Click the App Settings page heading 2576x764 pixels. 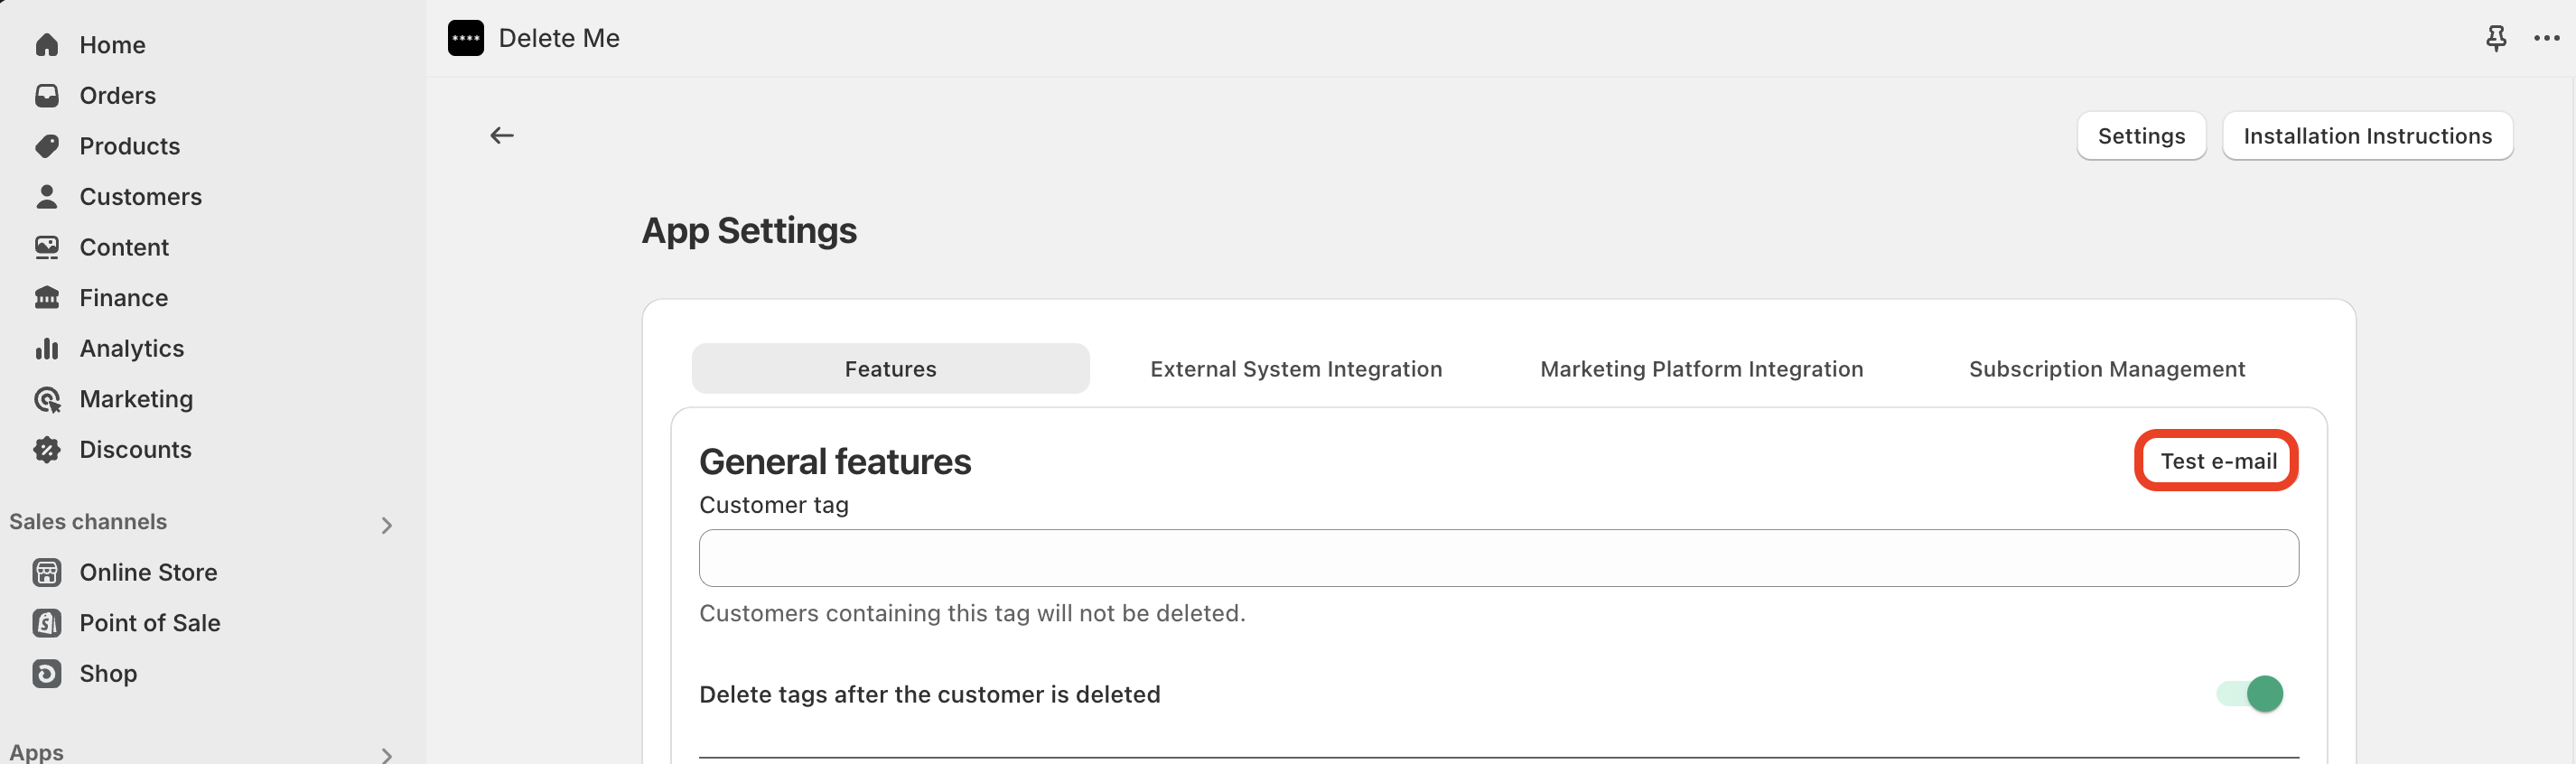(749, 230)
